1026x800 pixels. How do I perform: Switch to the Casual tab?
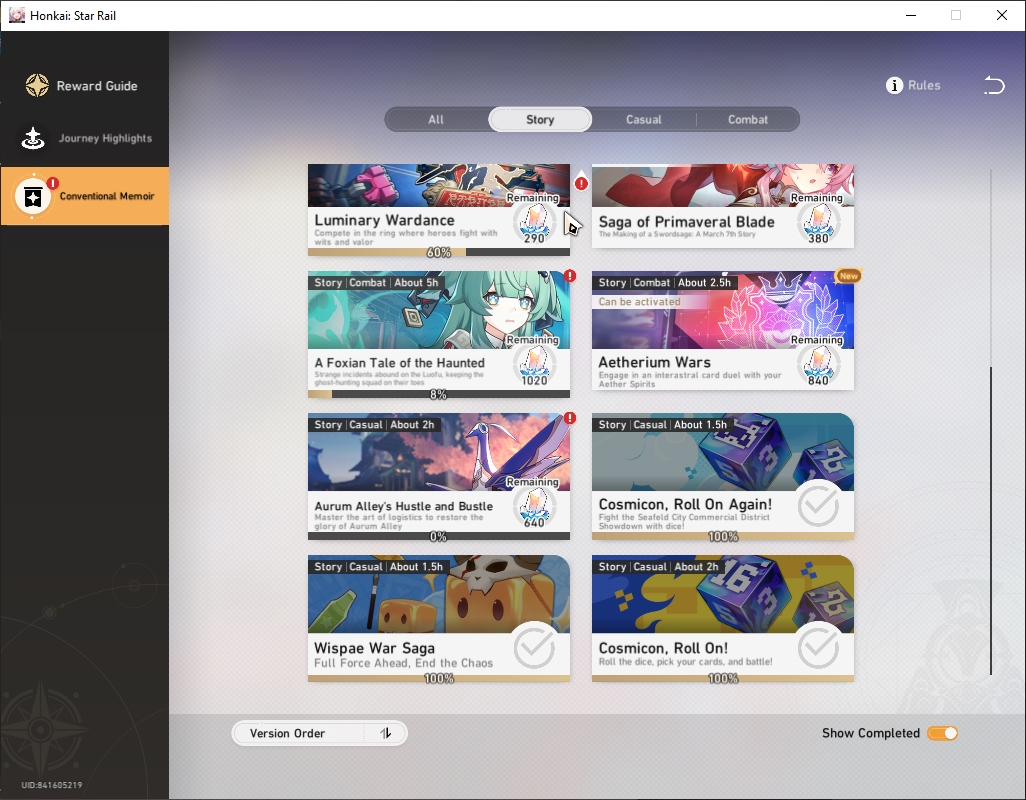[644, 120]
